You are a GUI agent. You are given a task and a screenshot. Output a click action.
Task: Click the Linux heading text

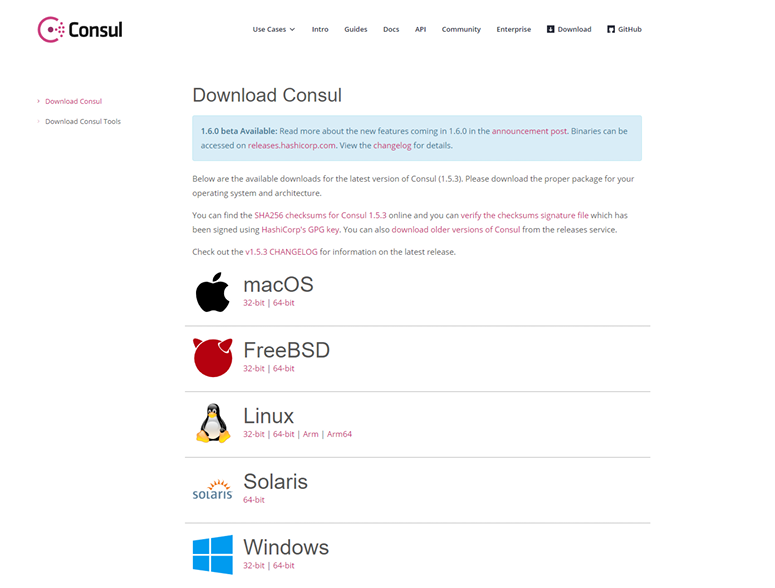click(268, 416)
